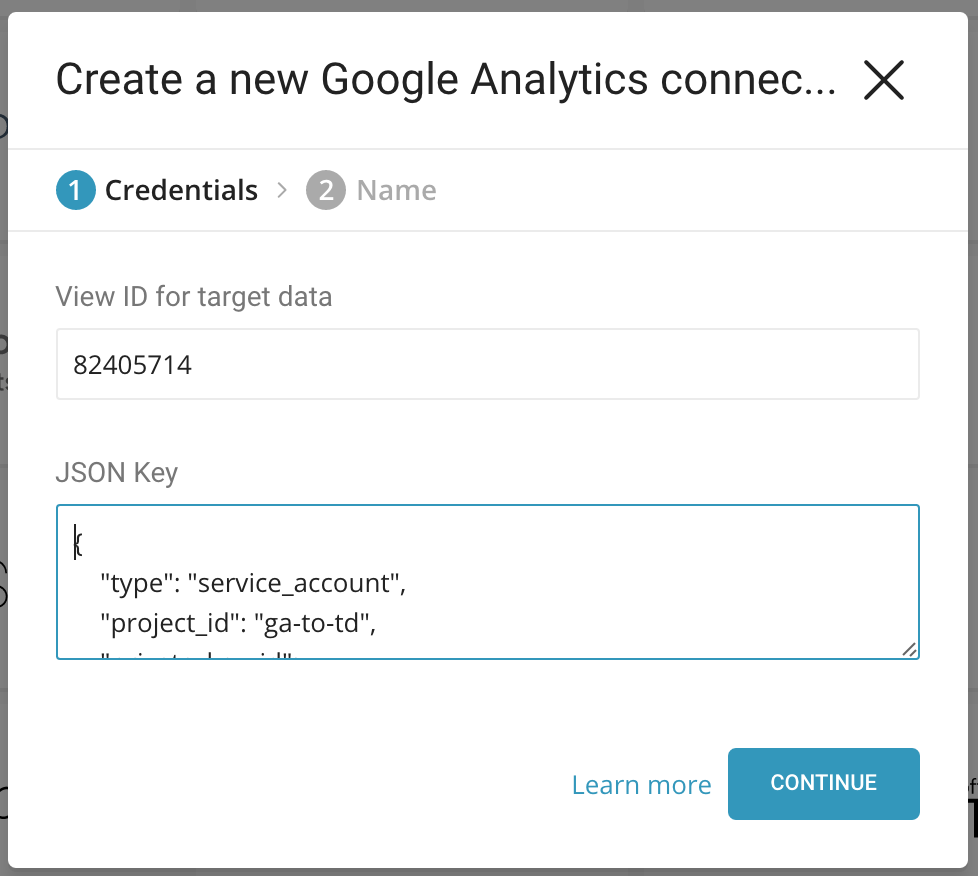The width and height of the screenshot is (978, 876).
Task: Go to the Name step
Action: point(396,190)
